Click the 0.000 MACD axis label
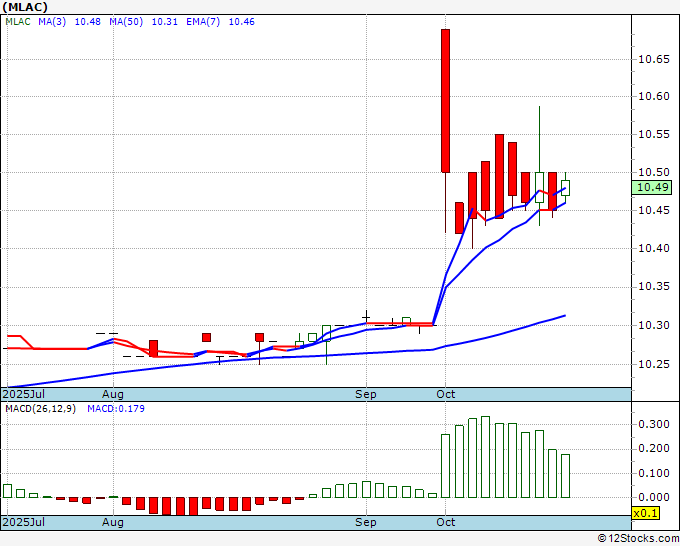This screenshot has height=546, width=680. 654,497
